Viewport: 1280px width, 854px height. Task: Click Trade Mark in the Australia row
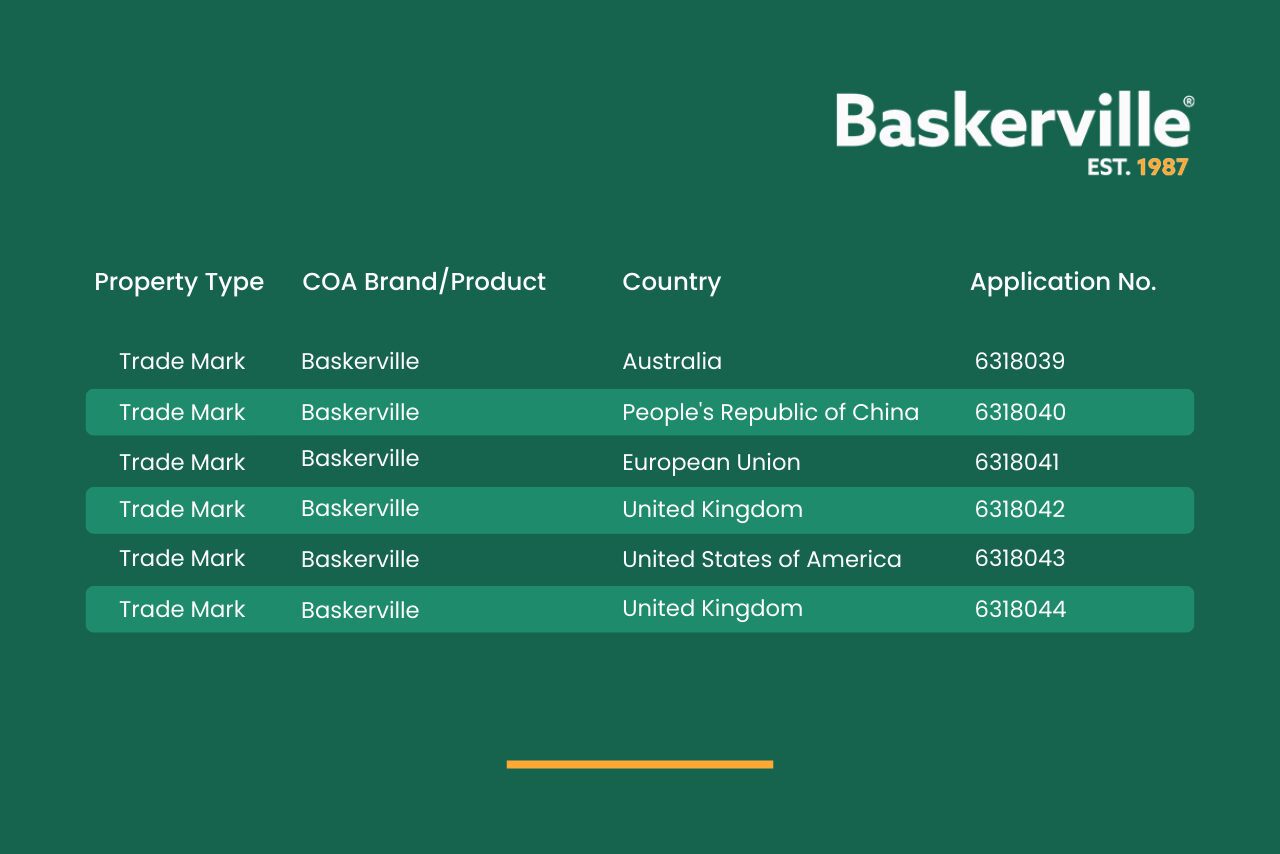[182, 361]
